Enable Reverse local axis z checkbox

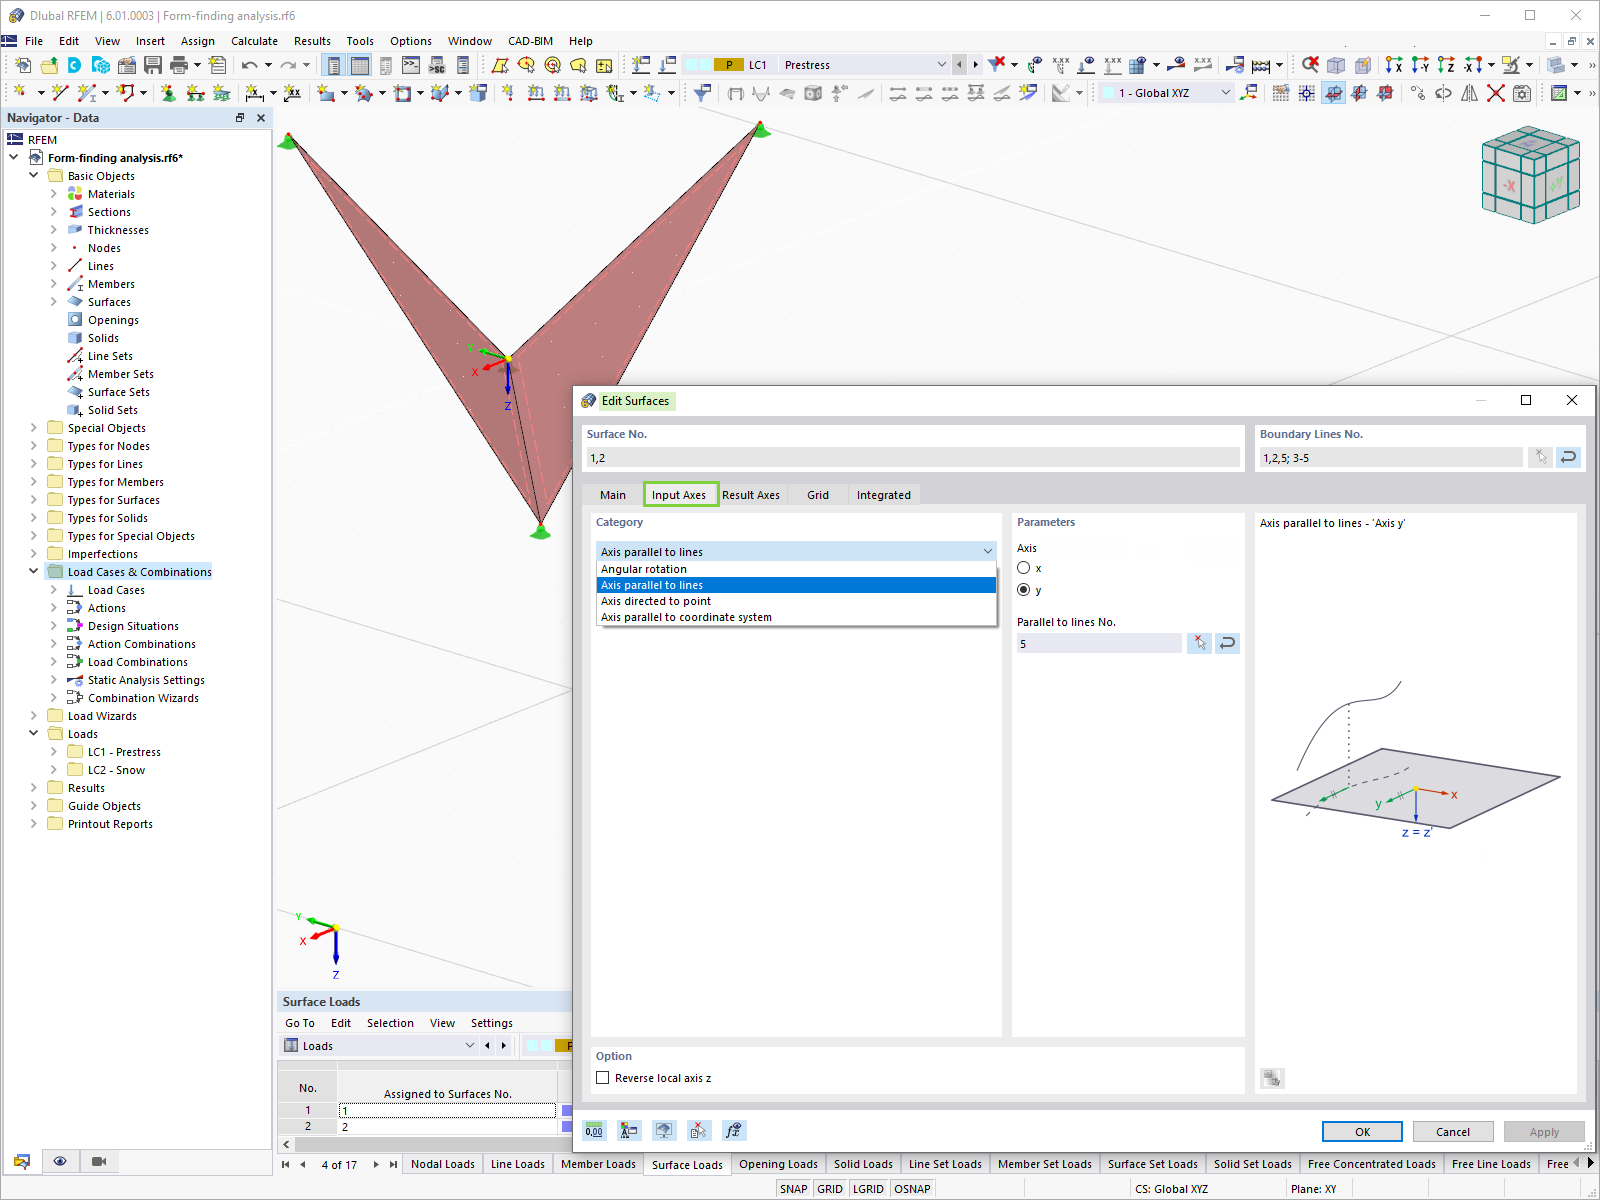(x=603, y=1078)
